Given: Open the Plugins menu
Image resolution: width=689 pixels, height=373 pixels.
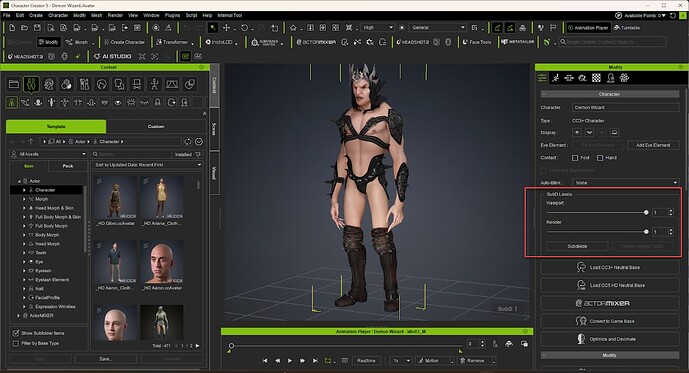Looking at the screenshot, I should pyautogui.click(x=172, y=15).
